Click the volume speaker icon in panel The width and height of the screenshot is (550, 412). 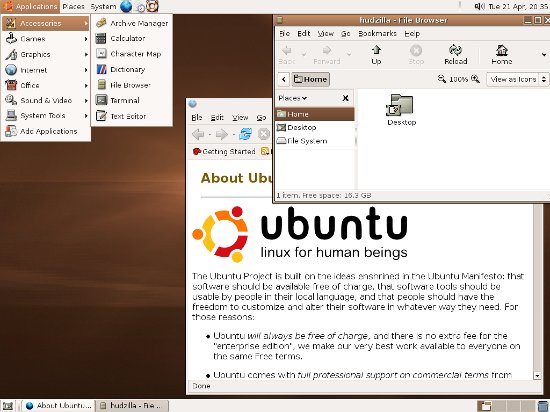(x=479, y=6)
